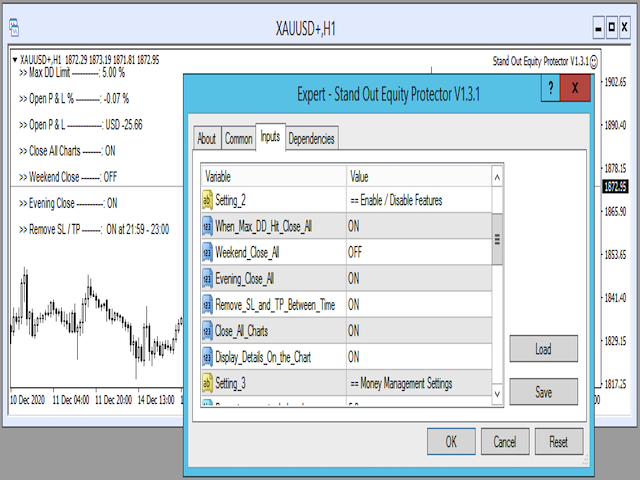Click the Value column header
The width and height of the screenshot is (640, 480).
(419, 176)
